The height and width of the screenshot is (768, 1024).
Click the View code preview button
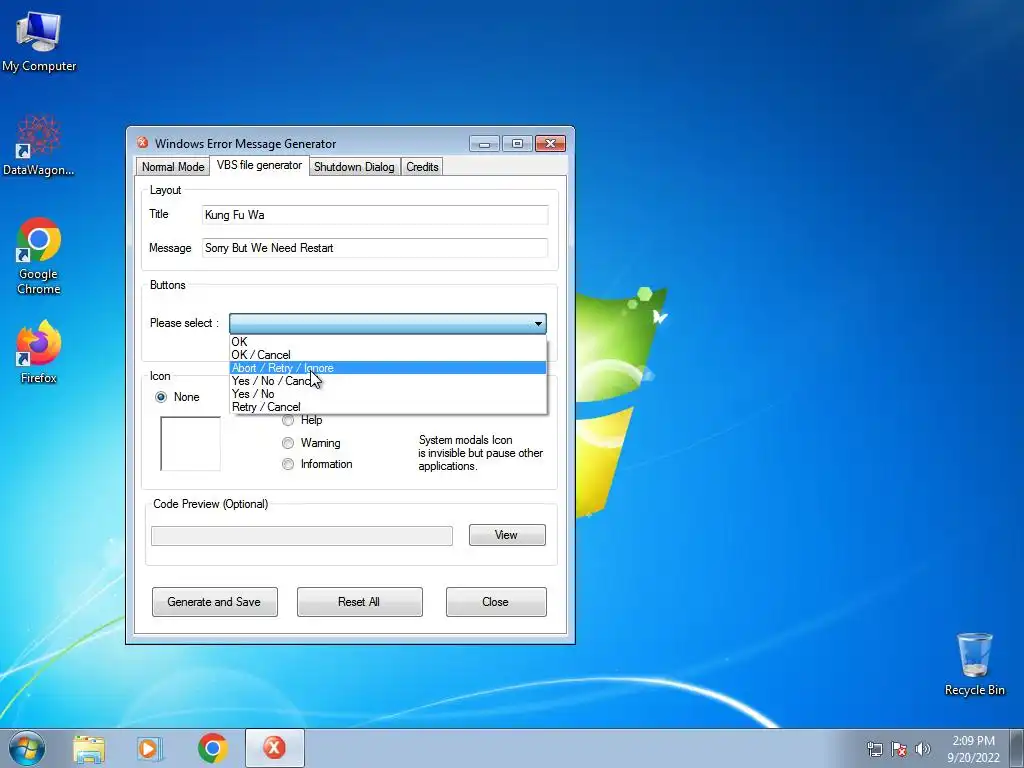point(507,535)
